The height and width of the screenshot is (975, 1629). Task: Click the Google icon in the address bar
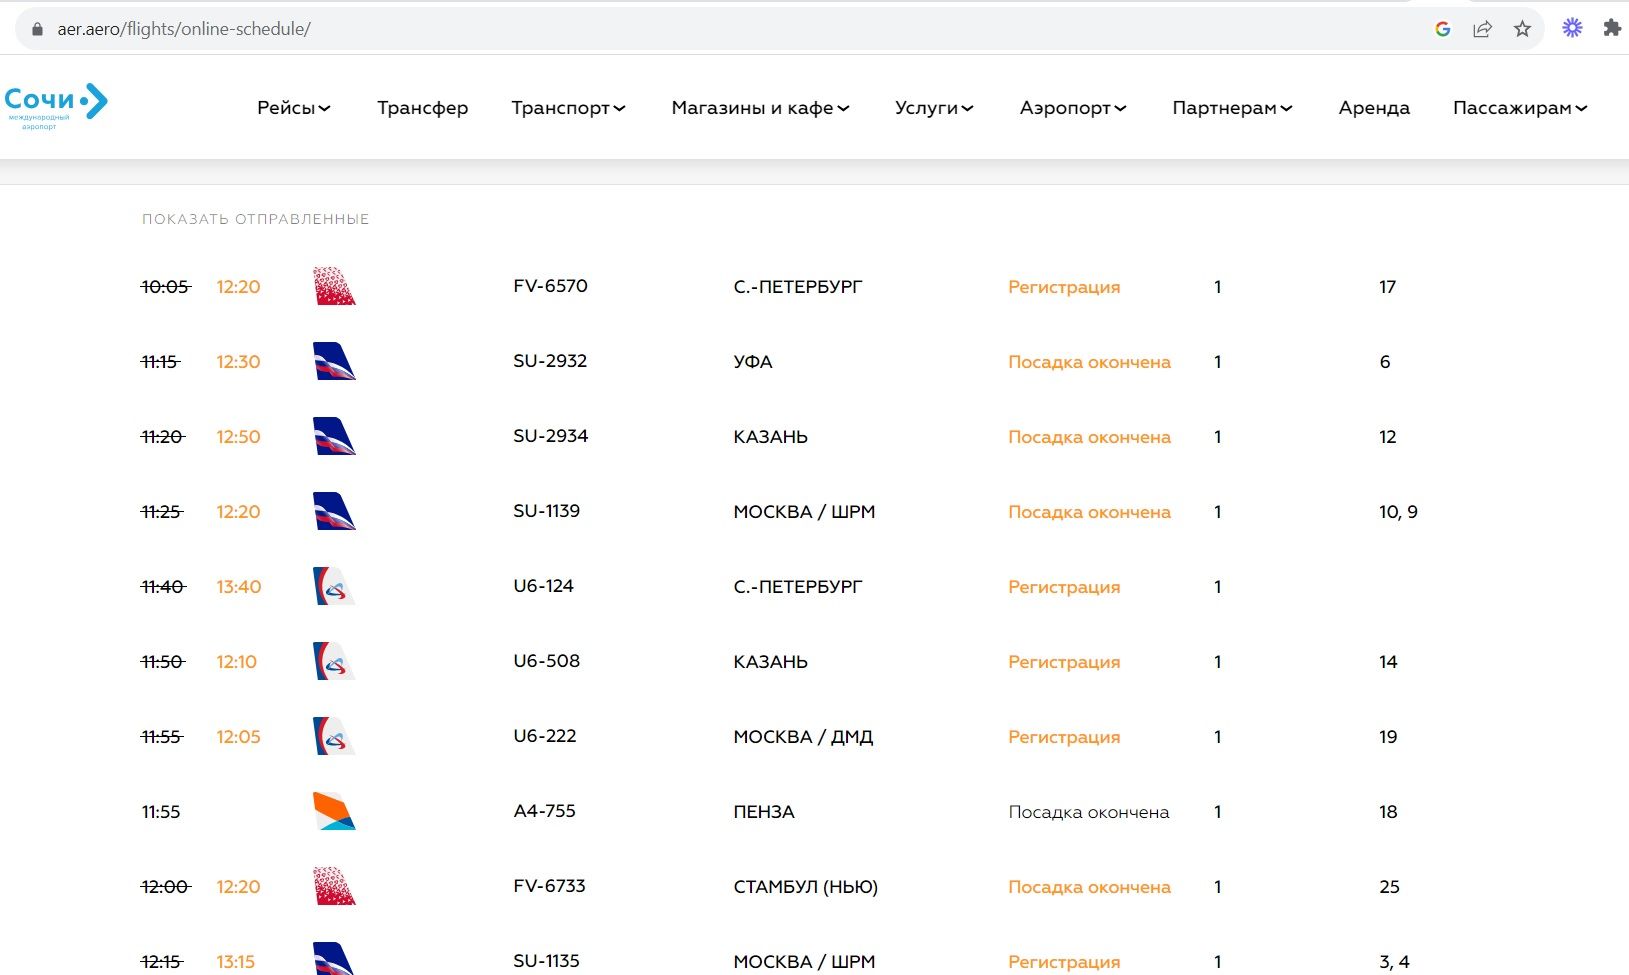click(1441, 29)
